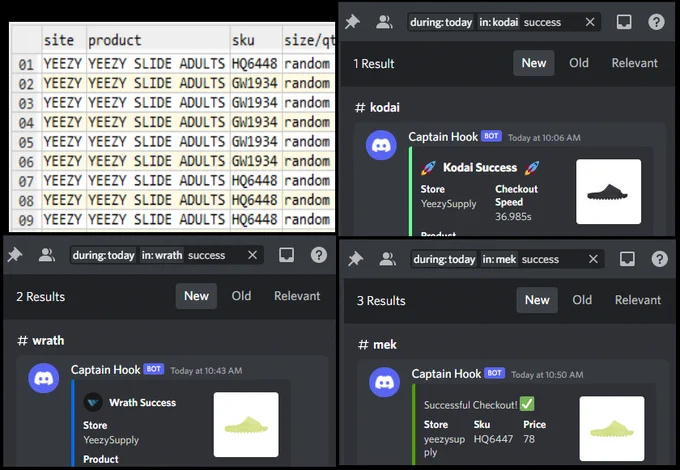Open the # kodai channel heading
This screenshot has width=680, height=470.
point(377,107)
